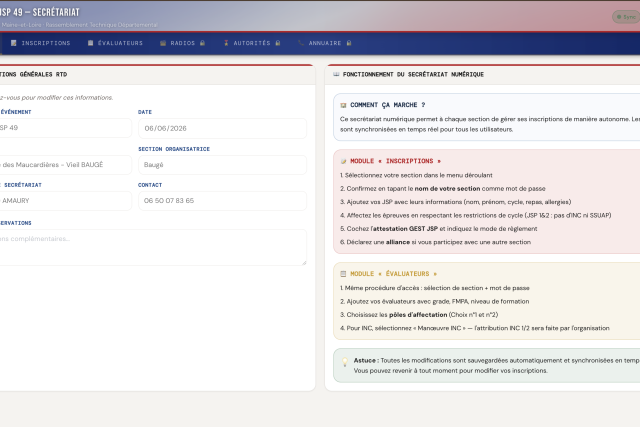Open the Annuaire tab

tap(324, 43)
